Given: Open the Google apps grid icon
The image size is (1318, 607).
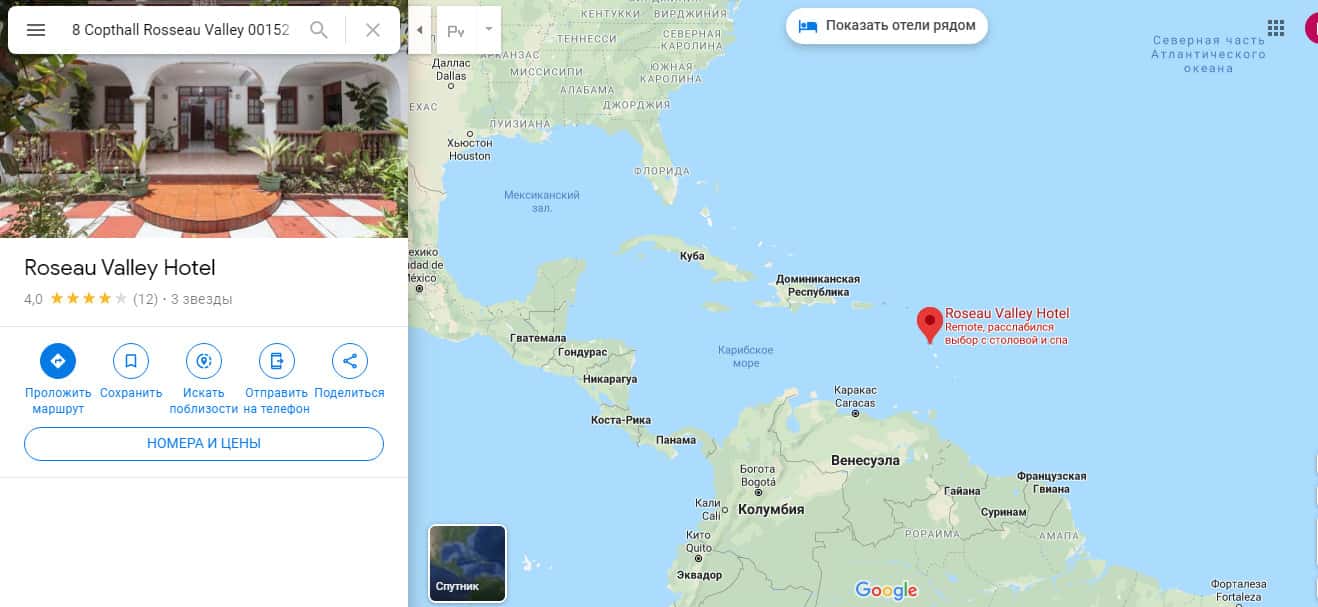Looking at the screenshot, I should point(1276,28).
